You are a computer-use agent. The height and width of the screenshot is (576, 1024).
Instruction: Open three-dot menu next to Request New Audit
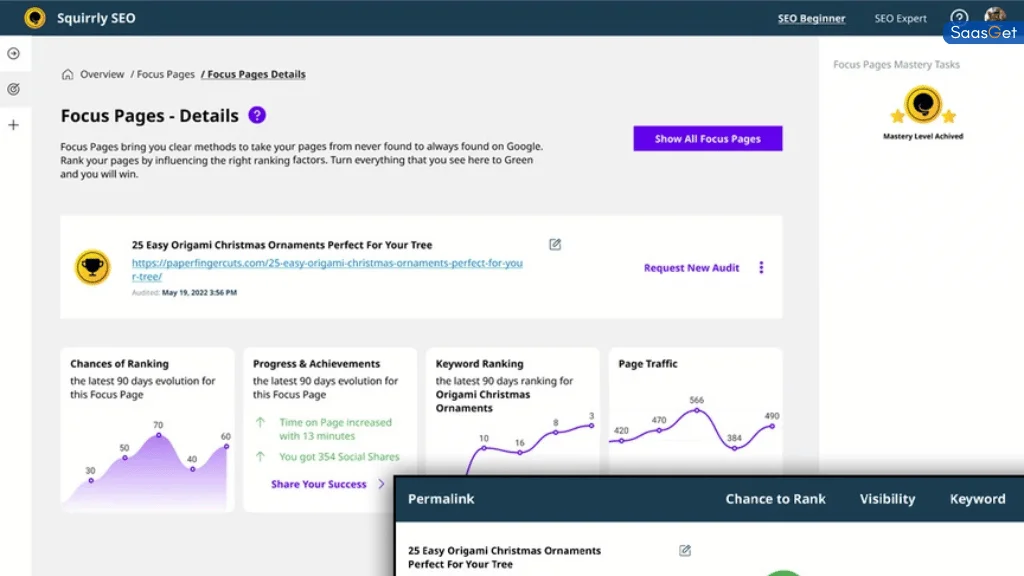761,268
